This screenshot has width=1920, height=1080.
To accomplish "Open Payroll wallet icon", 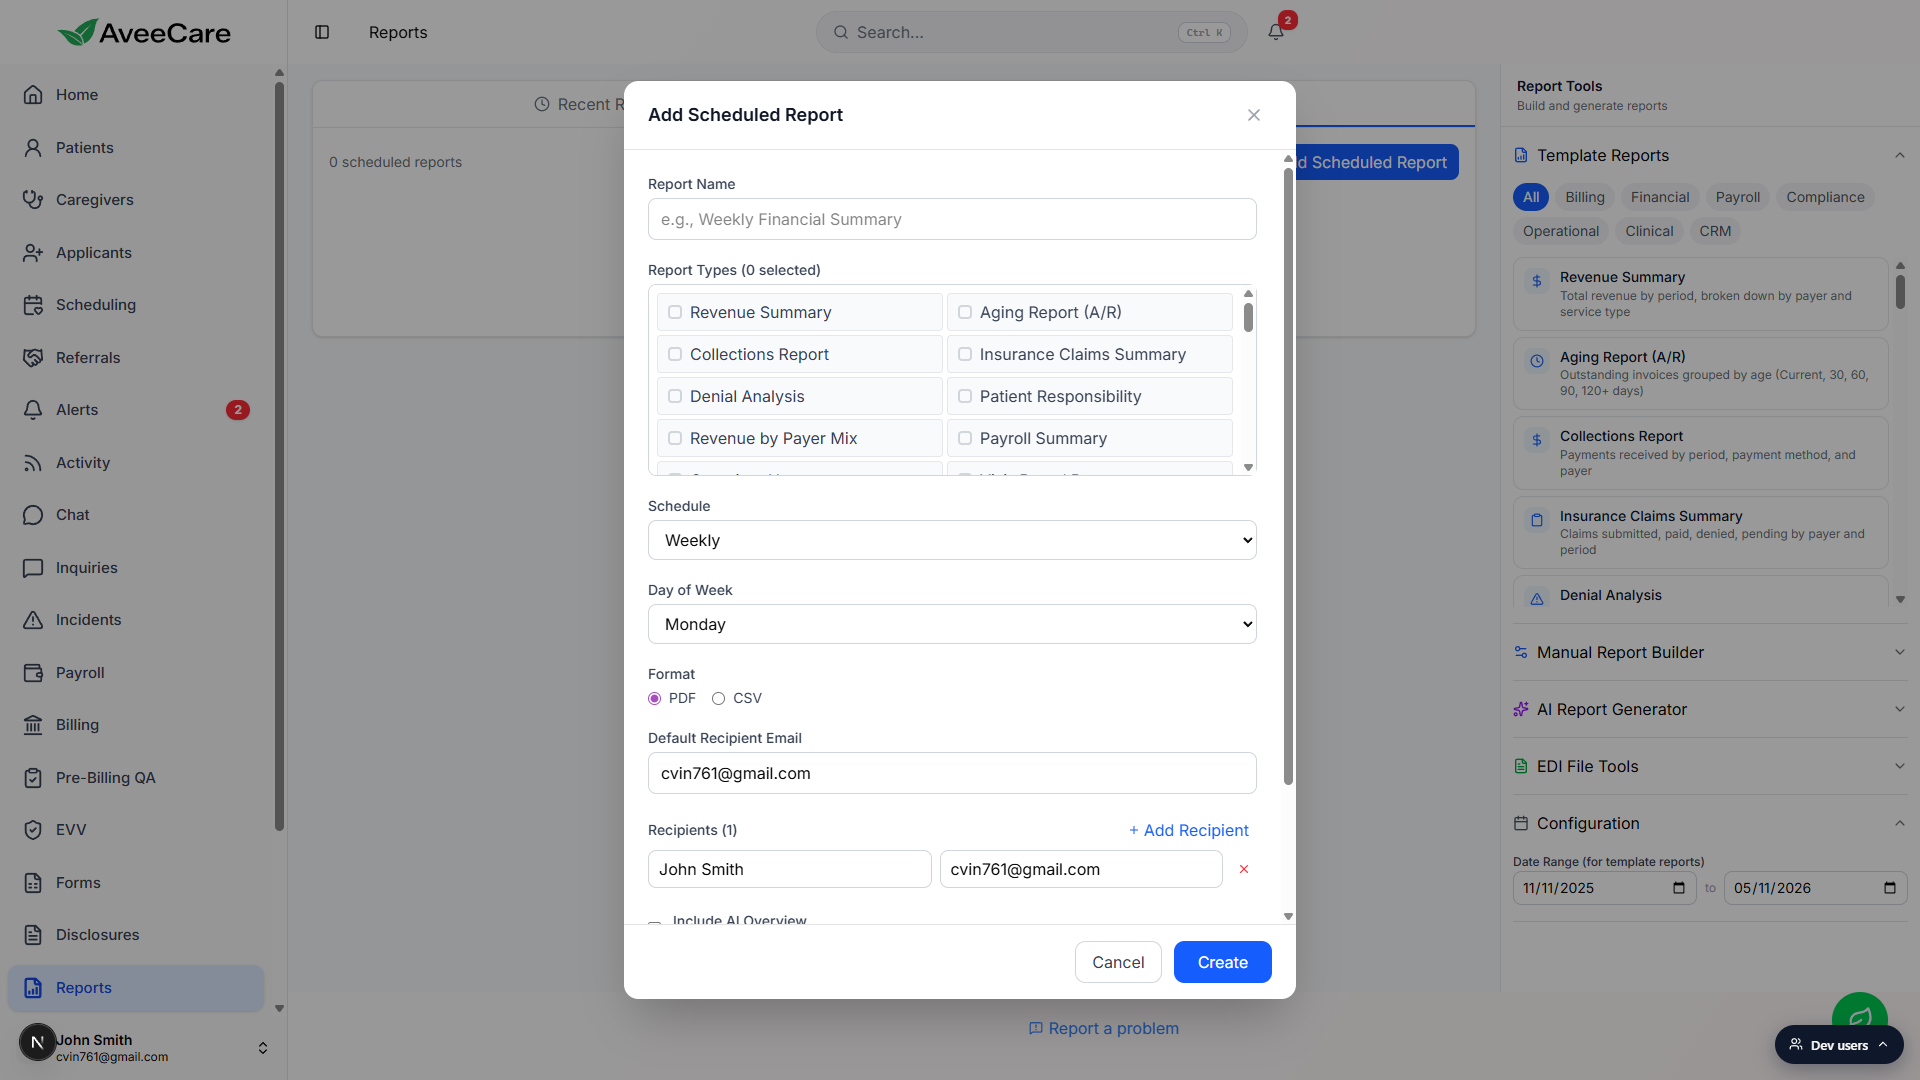I will (x=33, y=673).
